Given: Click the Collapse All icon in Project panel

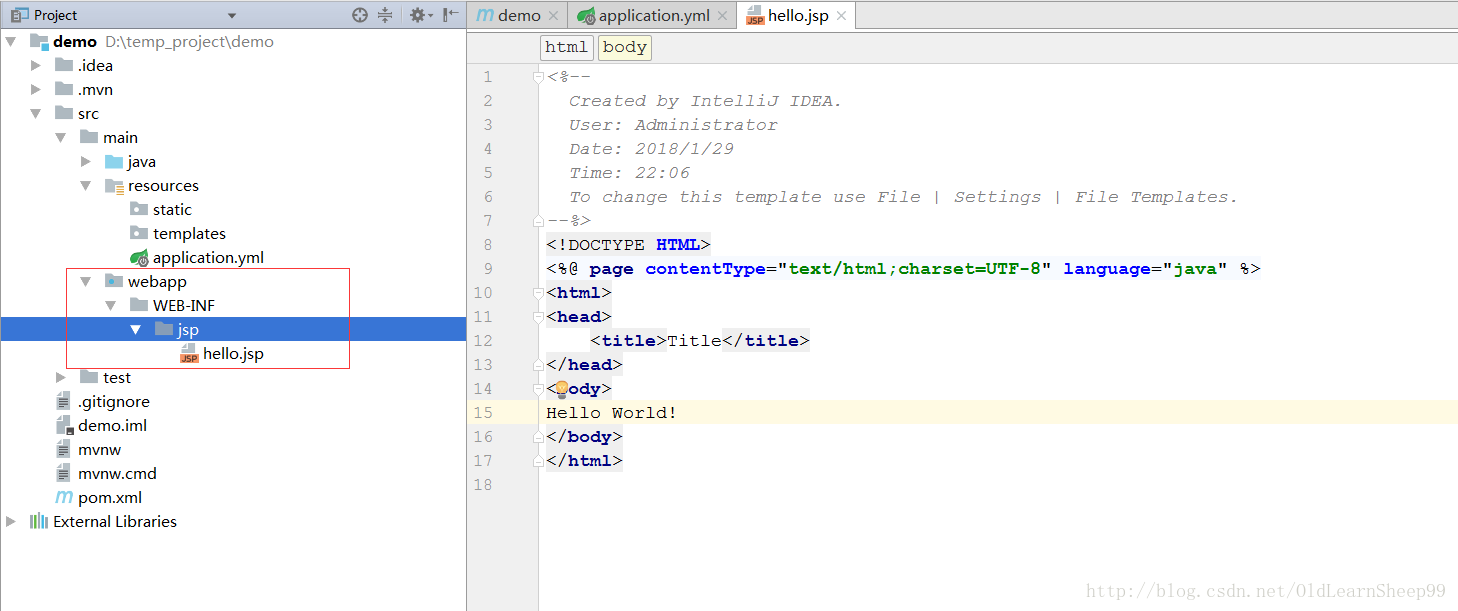Looking at the screenshot, I should 386,15.
